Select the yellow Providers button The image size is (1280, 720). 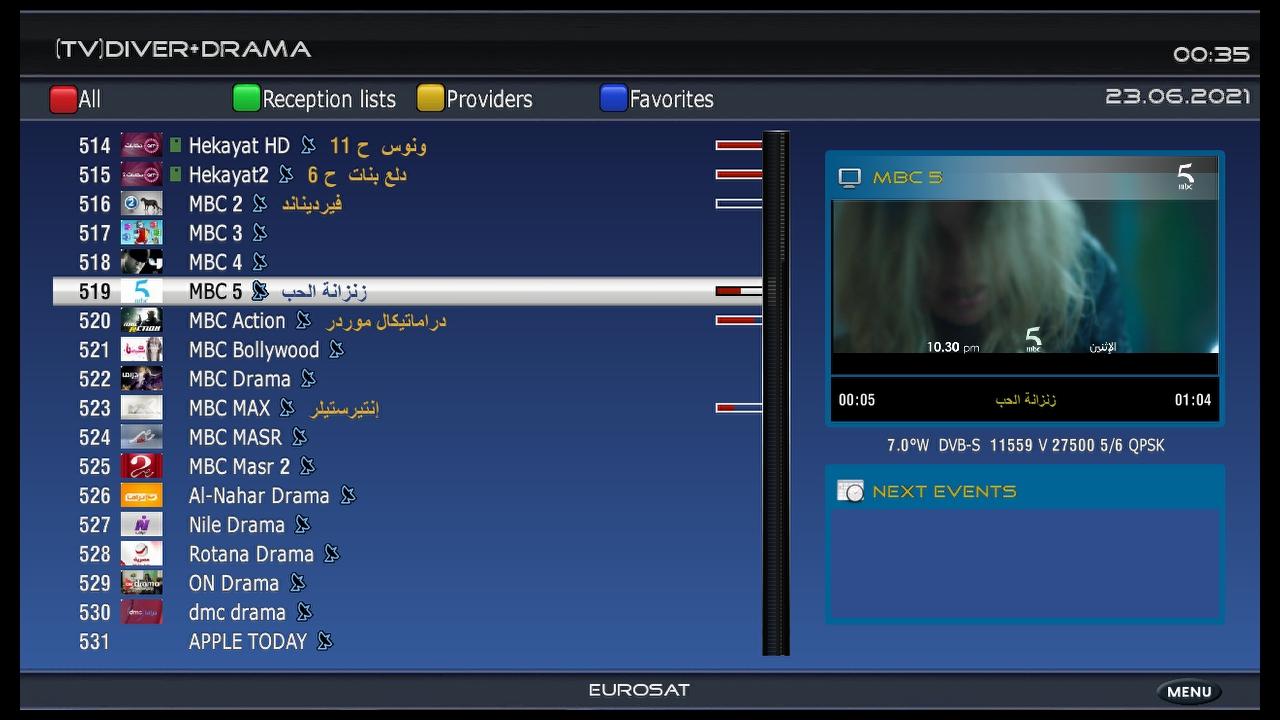point(430,98)
